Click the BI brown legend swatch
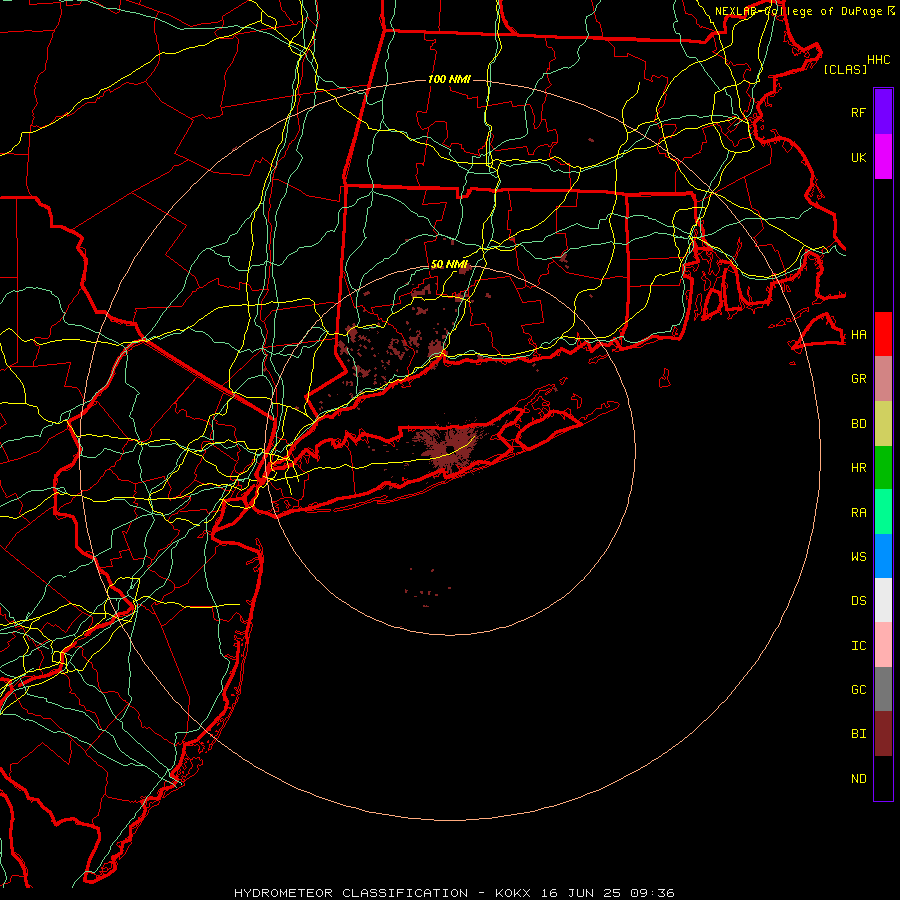900x900 pixels. pos(883,734)
